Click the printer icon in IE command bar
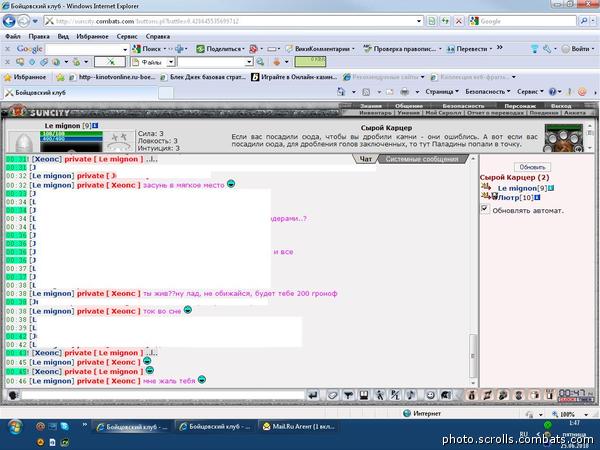This screenshot has width=600, height=450. pyautogui.click(x=404, y=92)
